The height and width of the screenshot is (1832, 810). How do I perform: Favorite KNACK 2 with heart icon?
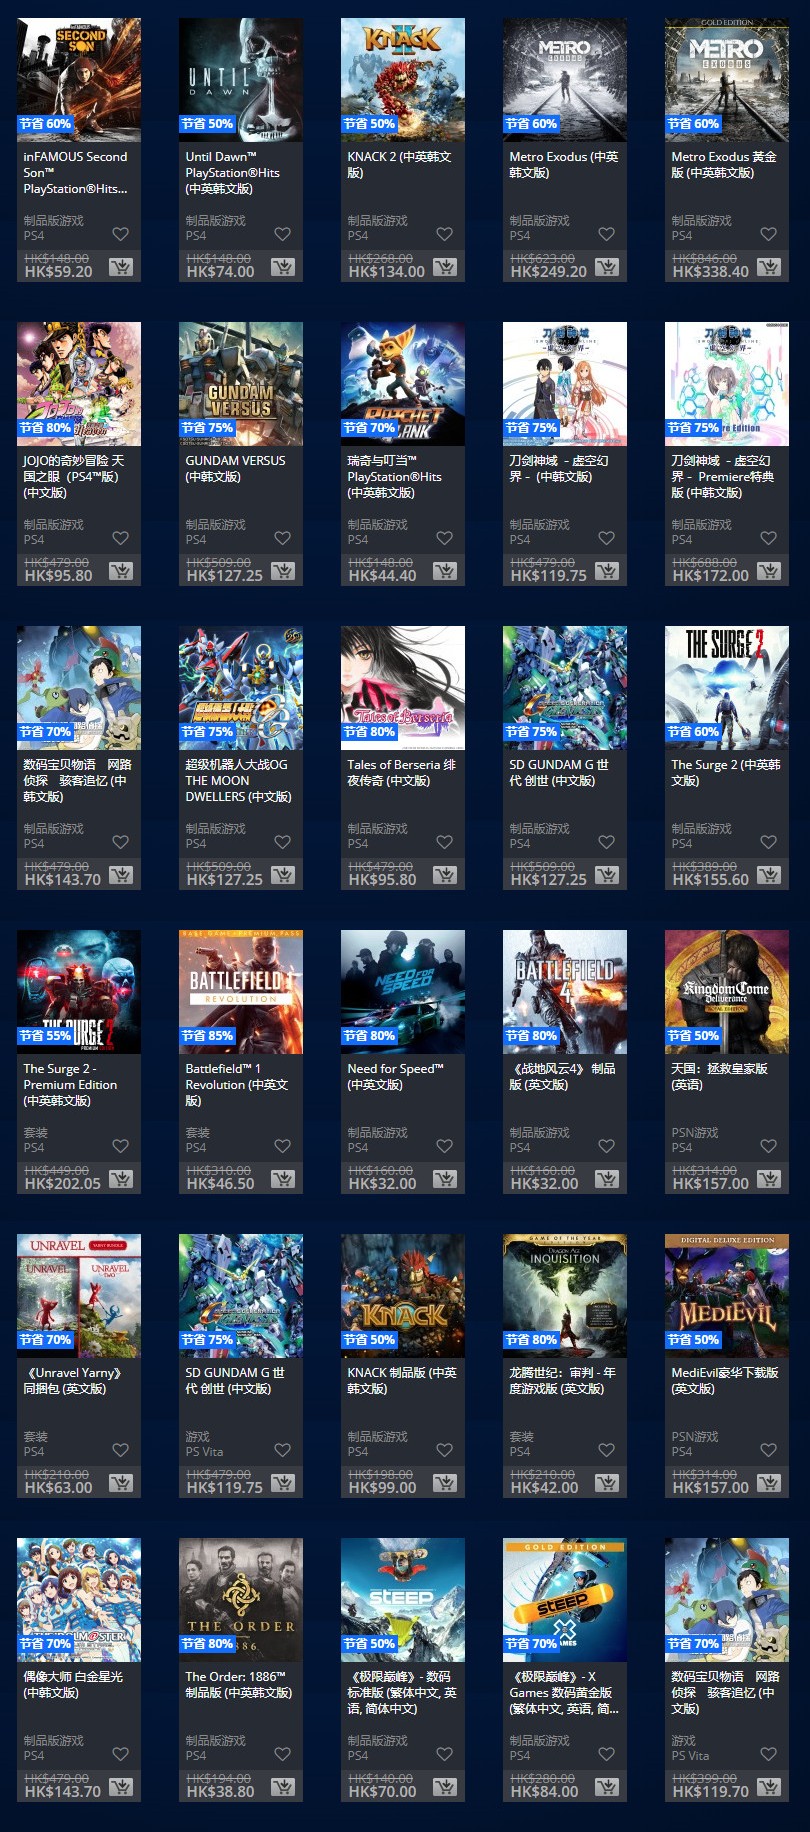click(445, 234)
